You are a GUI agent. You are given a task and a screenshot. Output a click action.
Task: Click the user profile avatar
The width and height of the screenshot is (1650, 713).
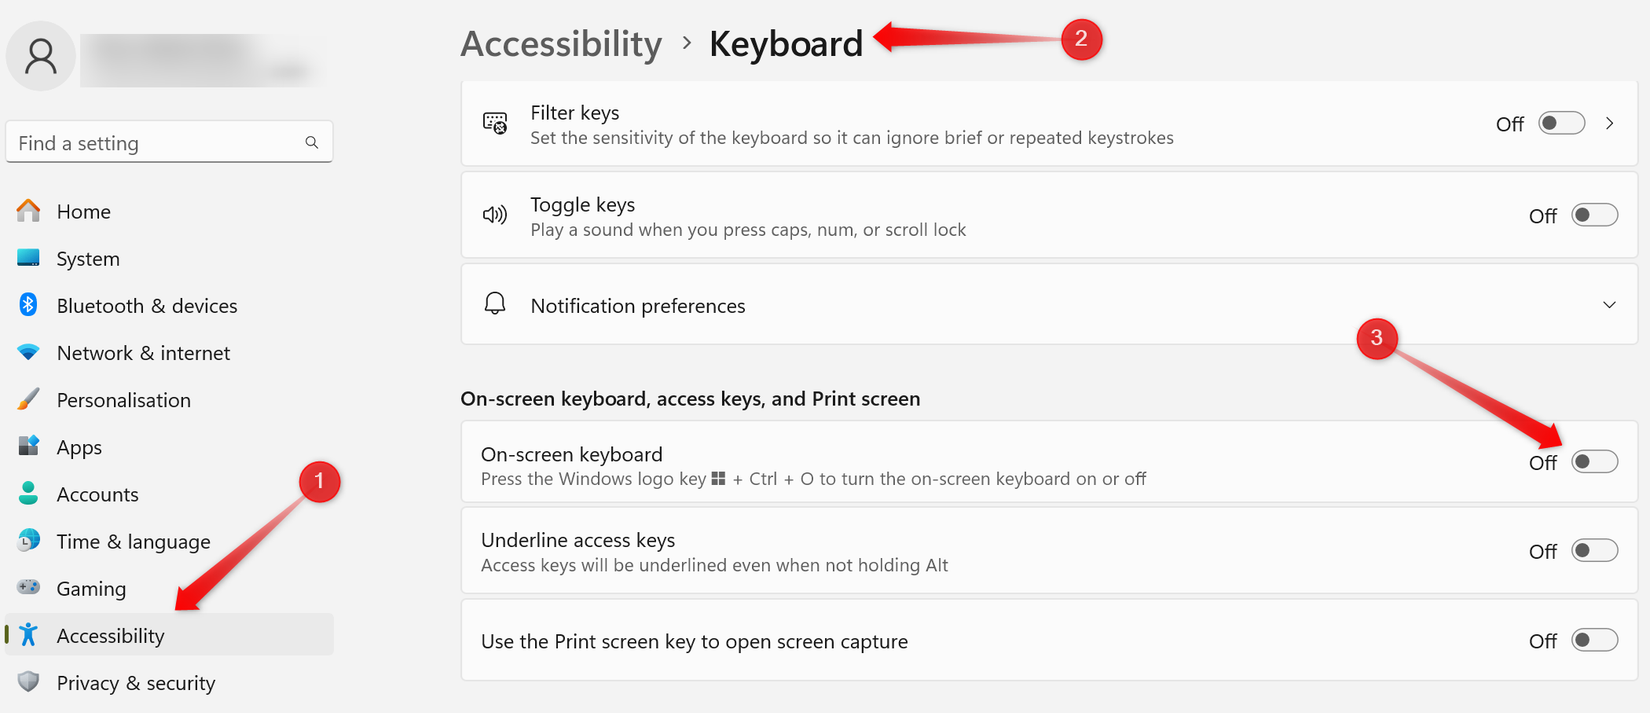(x=40, y=56)
